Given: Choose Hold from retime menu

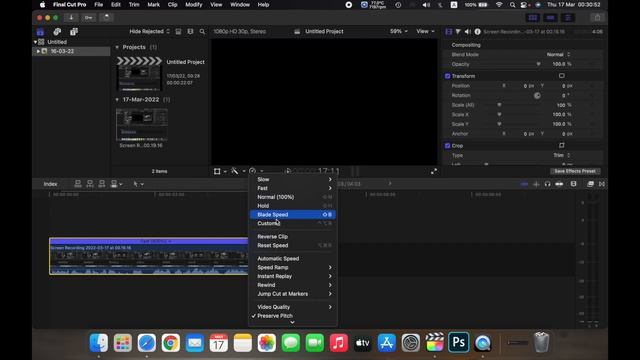Looking at the screenshot, I should (293, 206).
